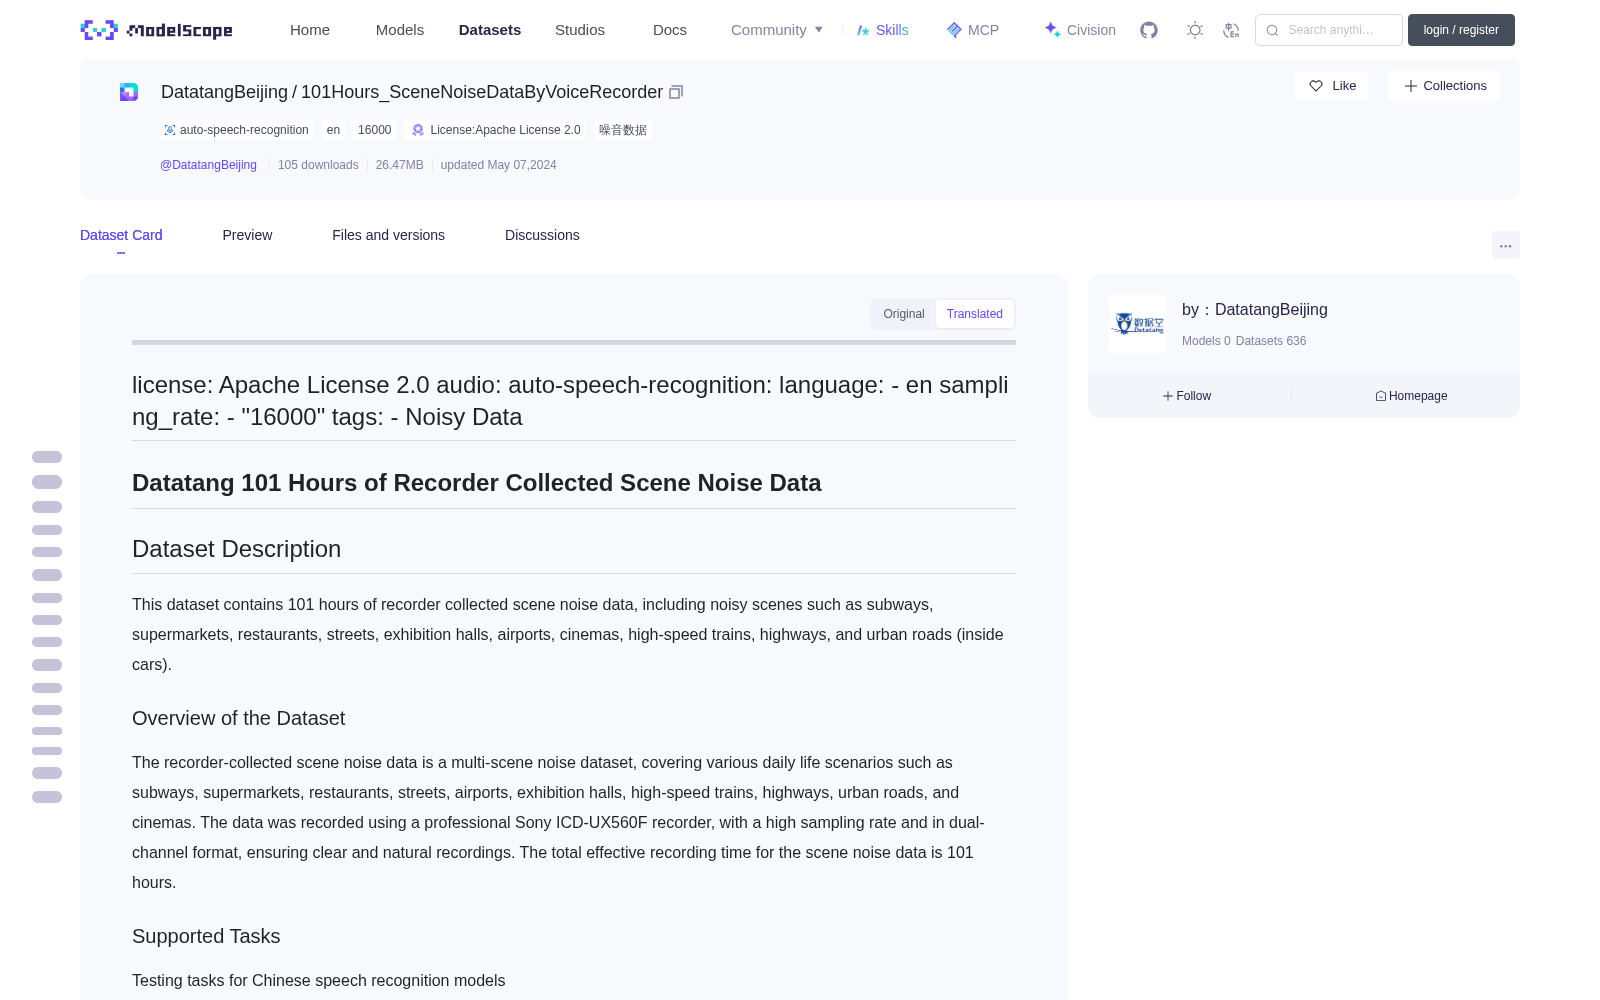Click the 噪音数据 tag

point(623,130)
